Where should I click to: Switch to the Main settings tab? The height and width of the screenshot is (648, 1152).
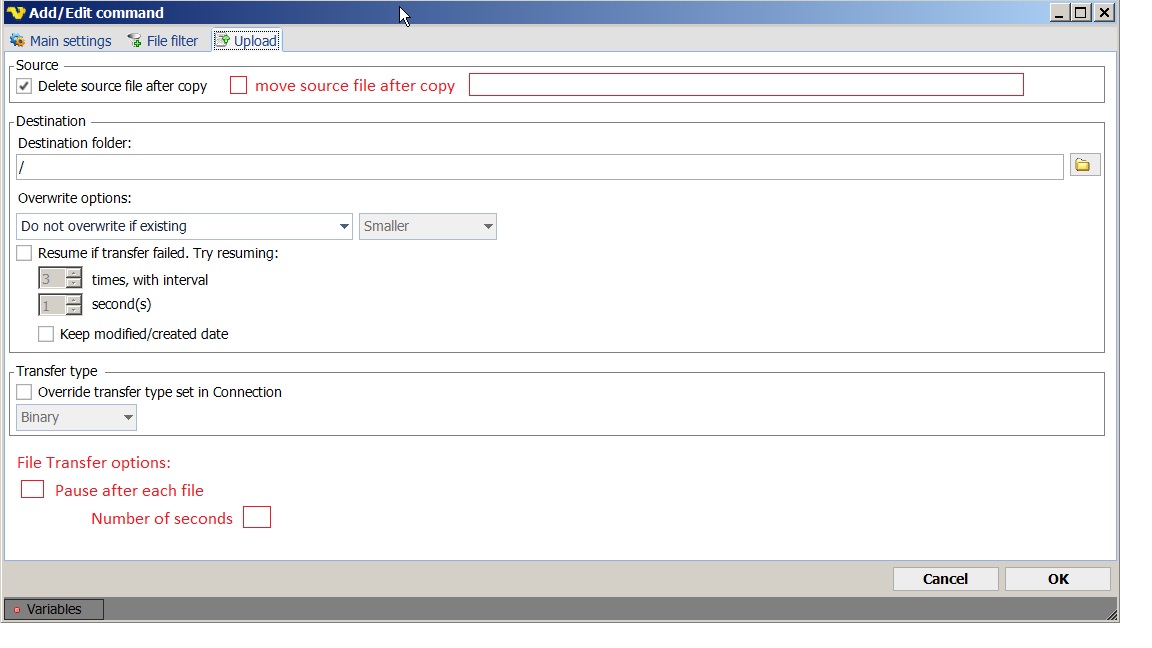click(70, 41)
